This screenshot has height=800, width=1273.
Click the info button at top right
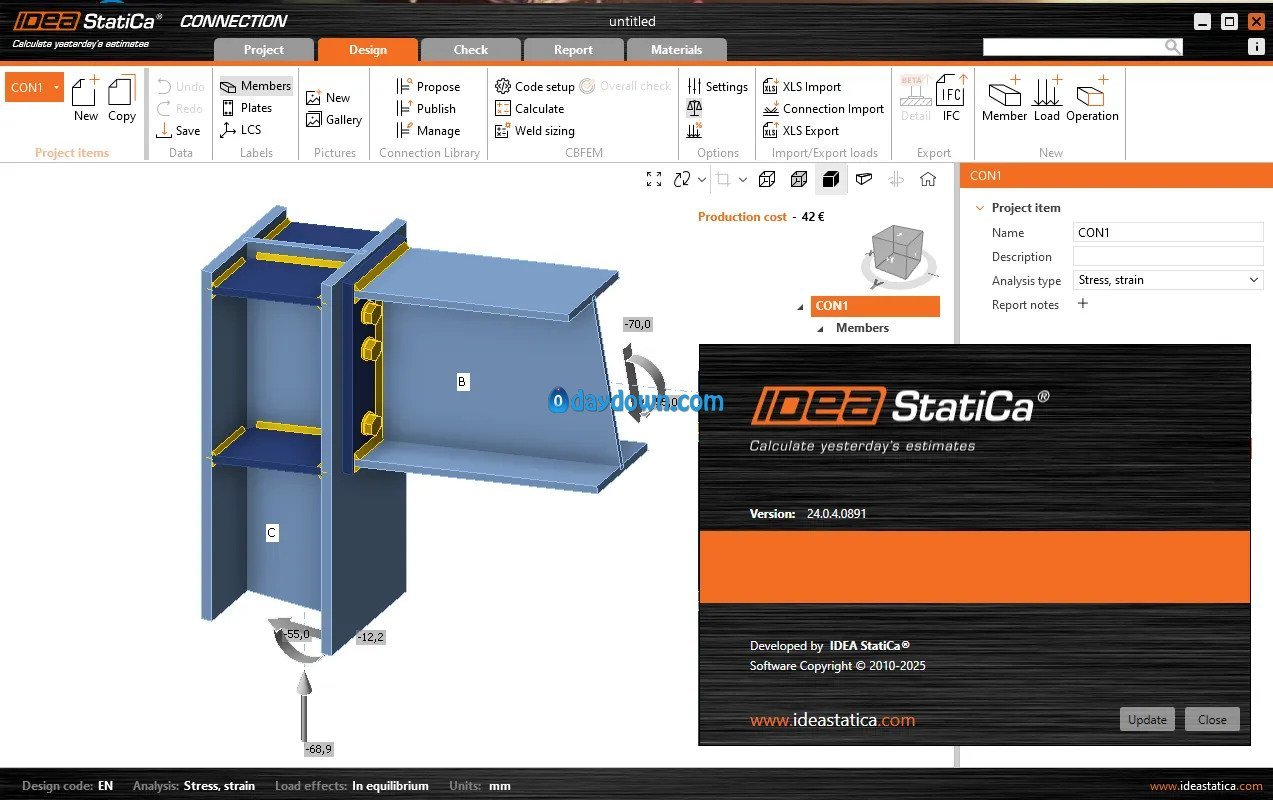1256,46
